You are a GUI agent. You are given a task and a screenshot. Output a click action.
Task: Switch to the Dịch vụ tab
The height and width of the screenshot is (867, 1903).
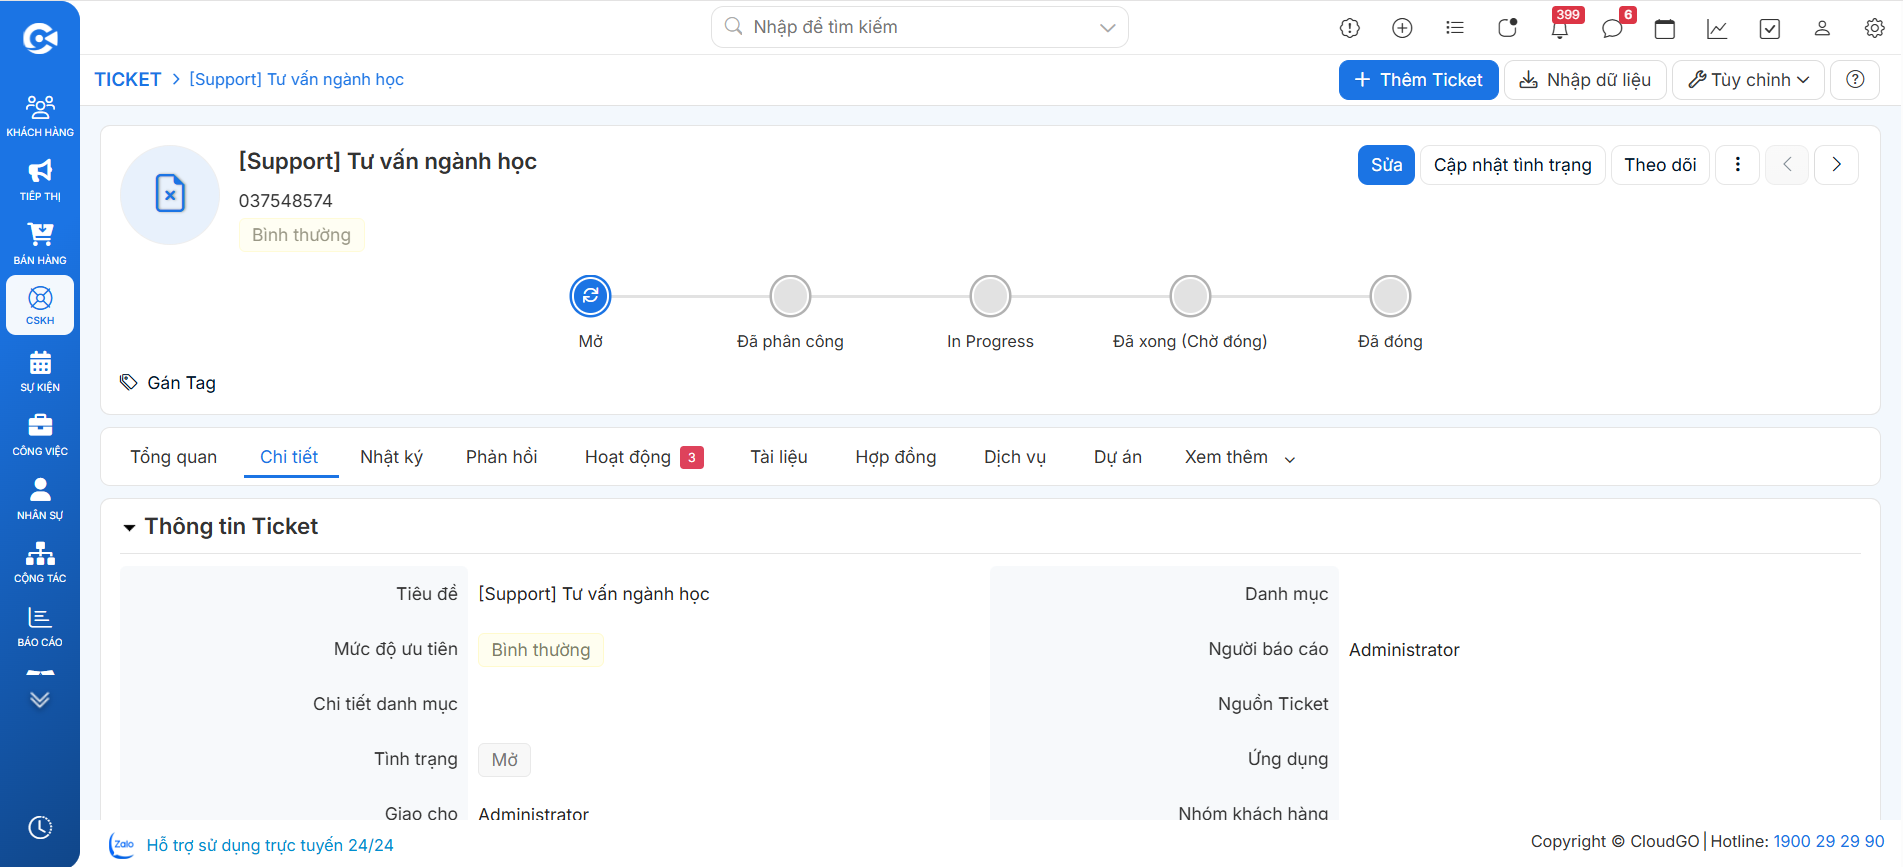pos(1015,457)
